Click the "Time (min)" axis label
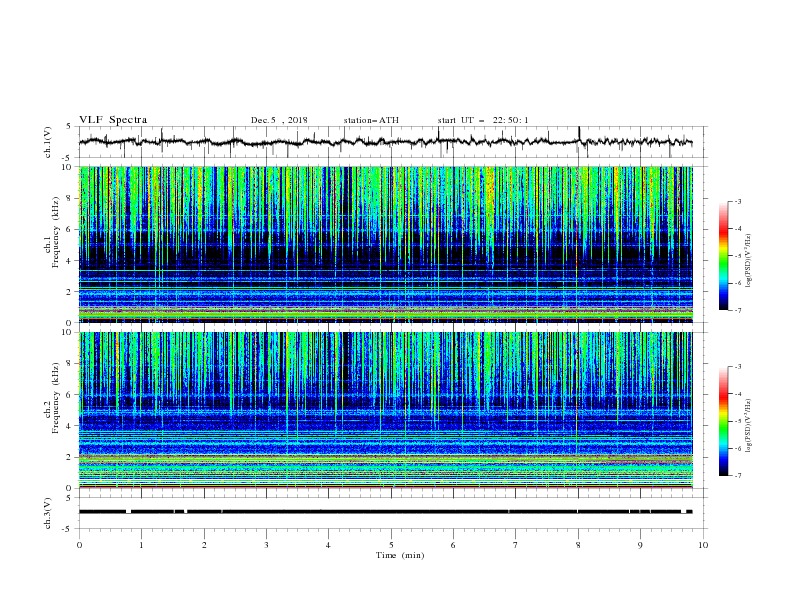792x612 pixels. [x=400, y=555]
